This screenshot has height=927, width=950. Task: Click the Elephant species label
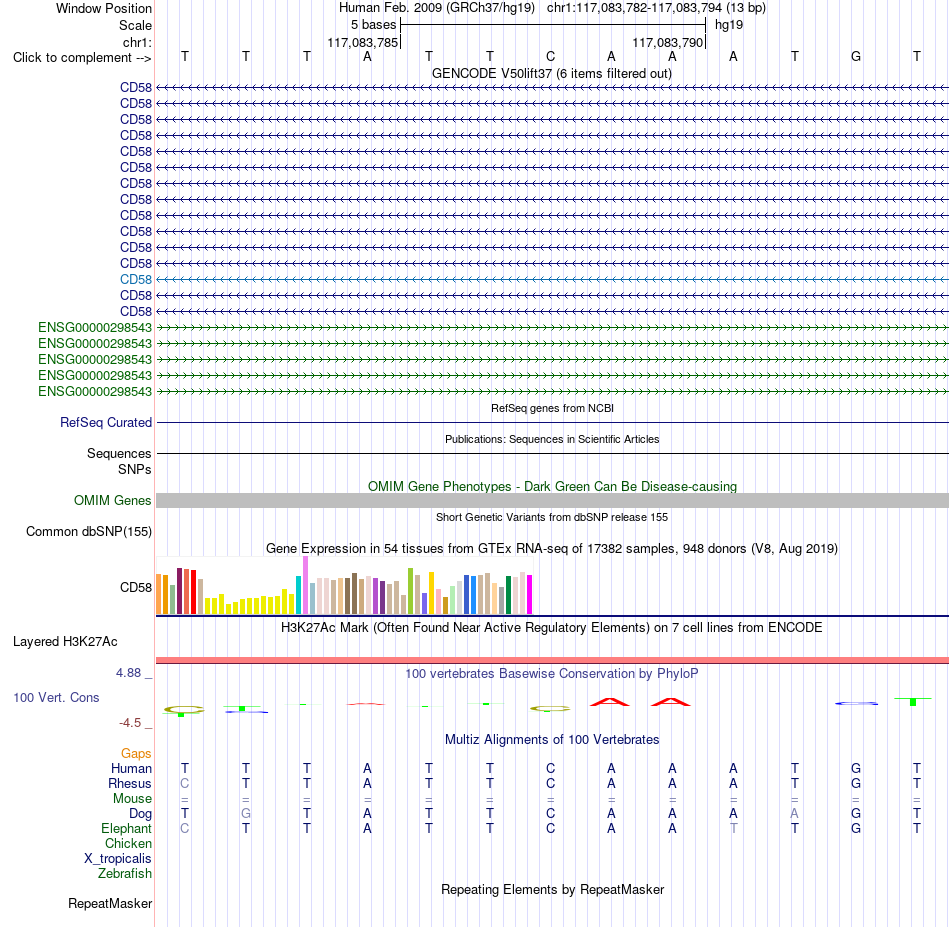tap(126, 828)
